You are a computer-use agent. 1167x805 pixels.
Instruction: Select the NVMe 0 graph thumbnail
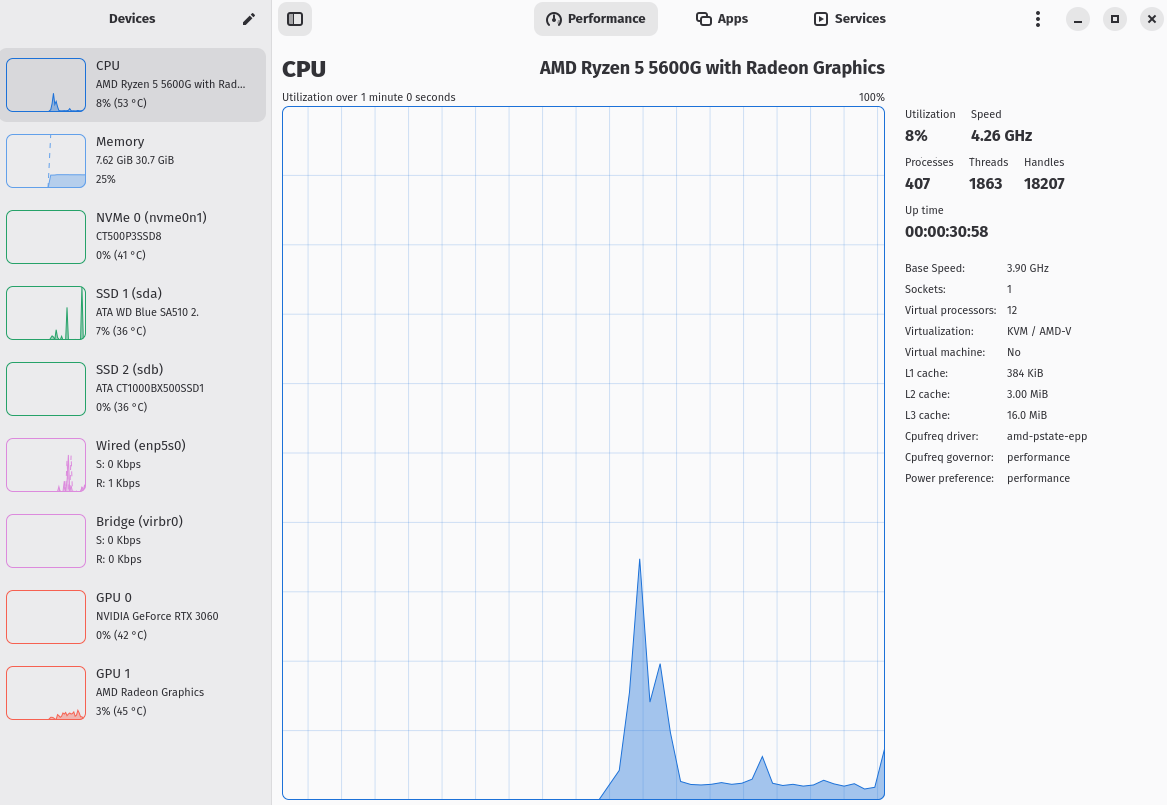(x=46, y=237)
